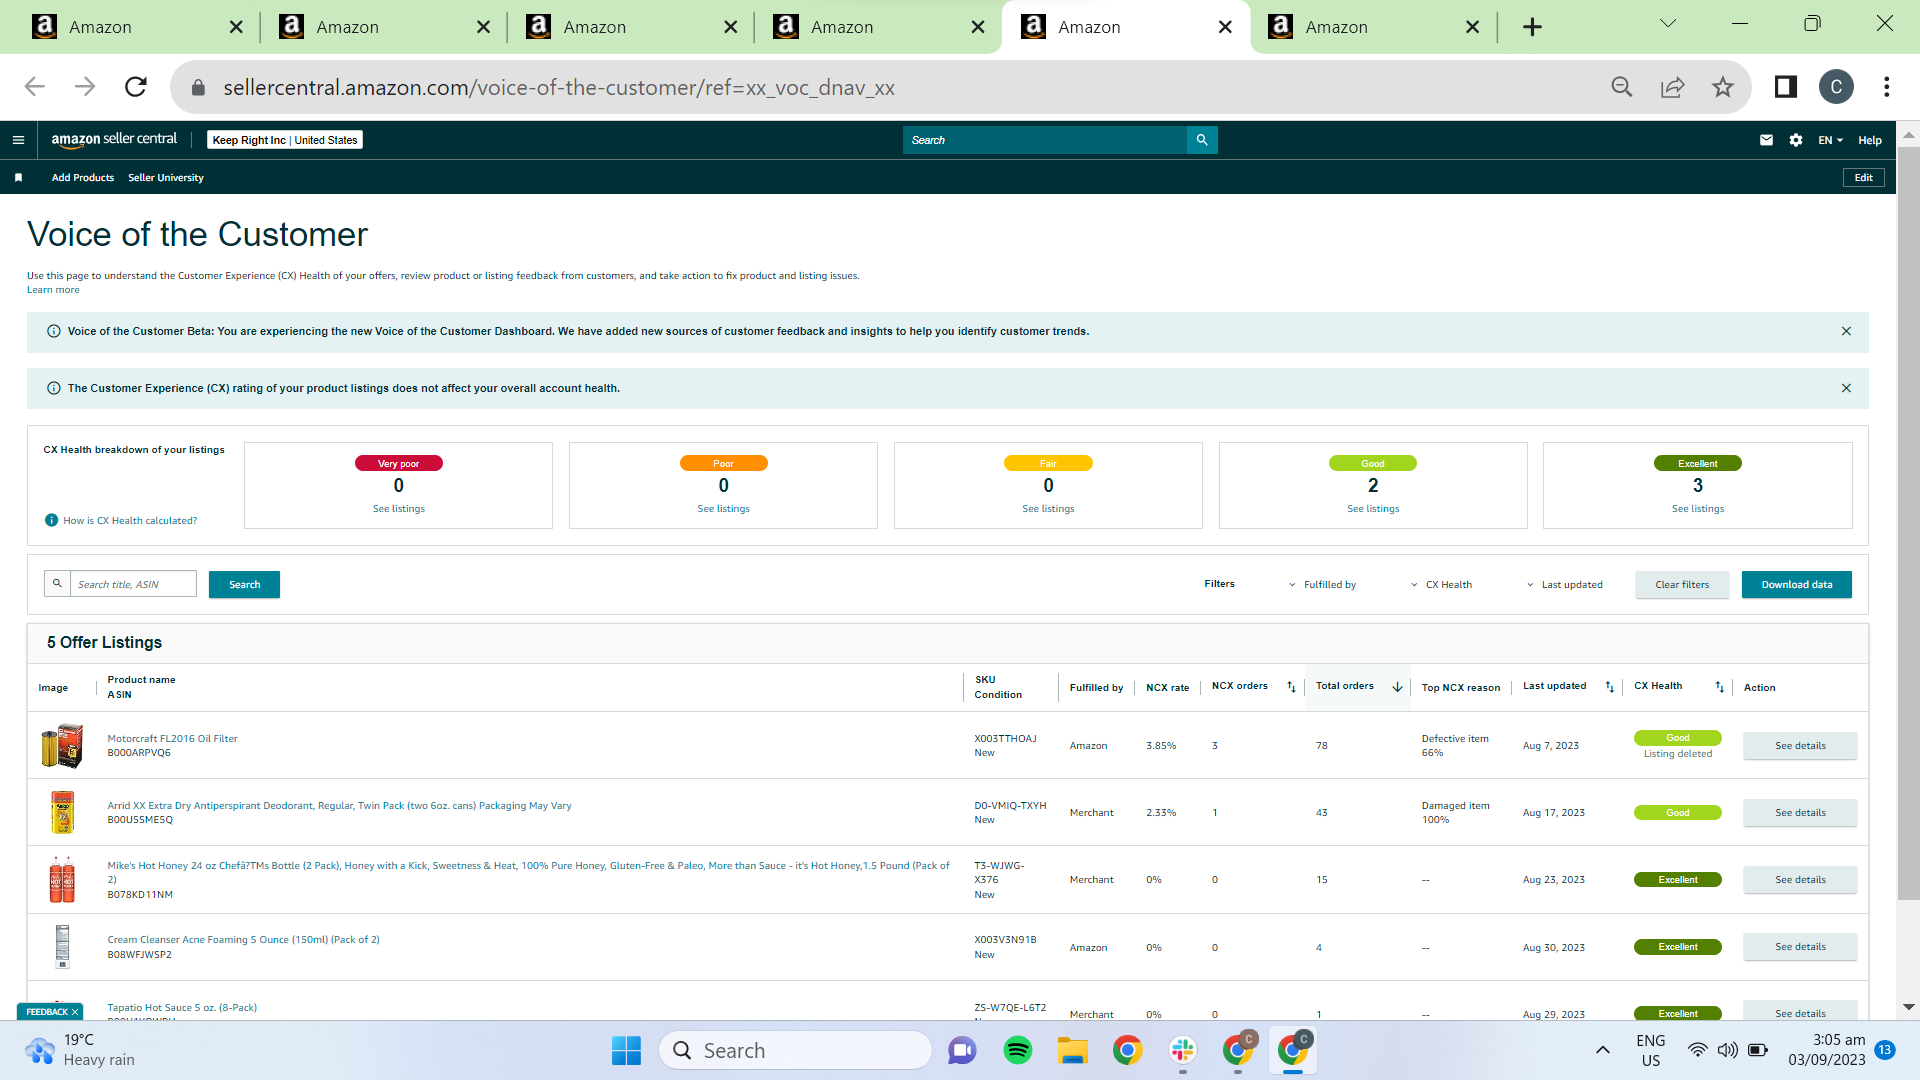Click the Motorcraft oil filter product thumbnail
The width and height of the screenshot is (1920, 1080).
coord(62,746)
